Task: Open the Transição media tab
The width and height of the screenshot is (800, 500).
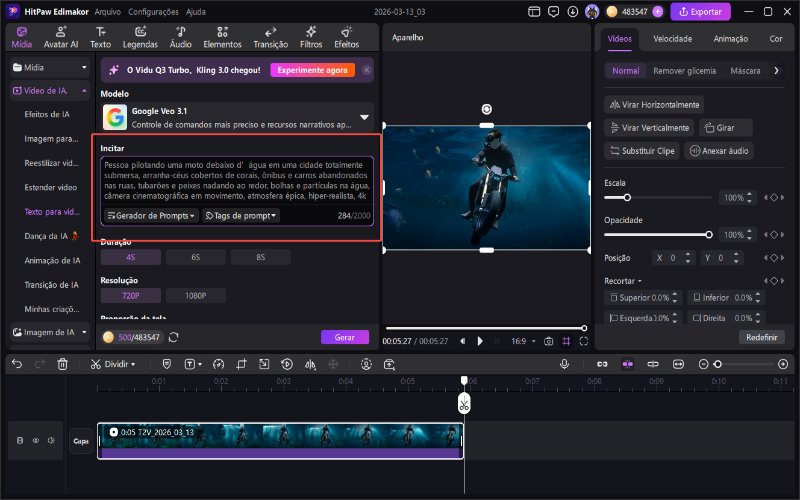Action: pyautogui.click(x=270, y=38)
